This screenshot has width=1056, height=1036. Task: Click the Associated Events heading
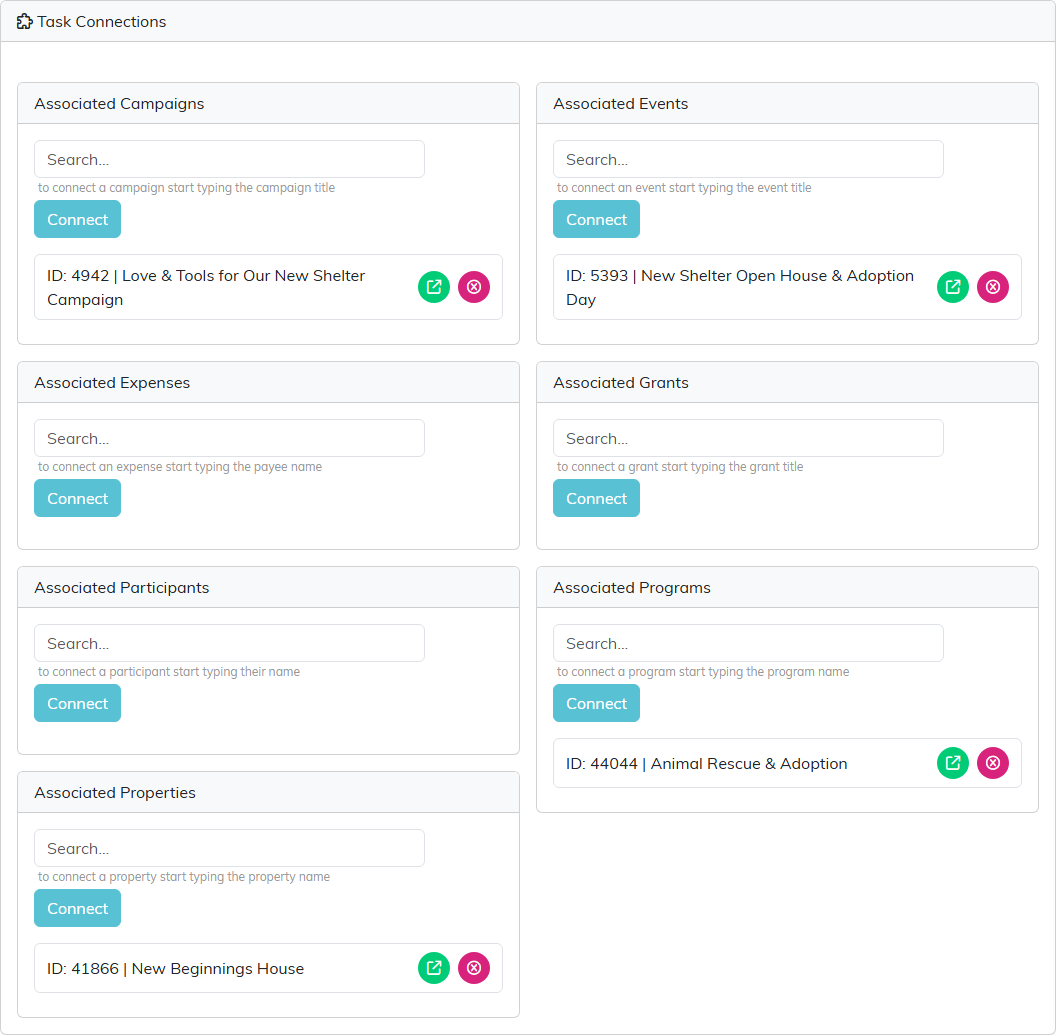pos(620,104)
